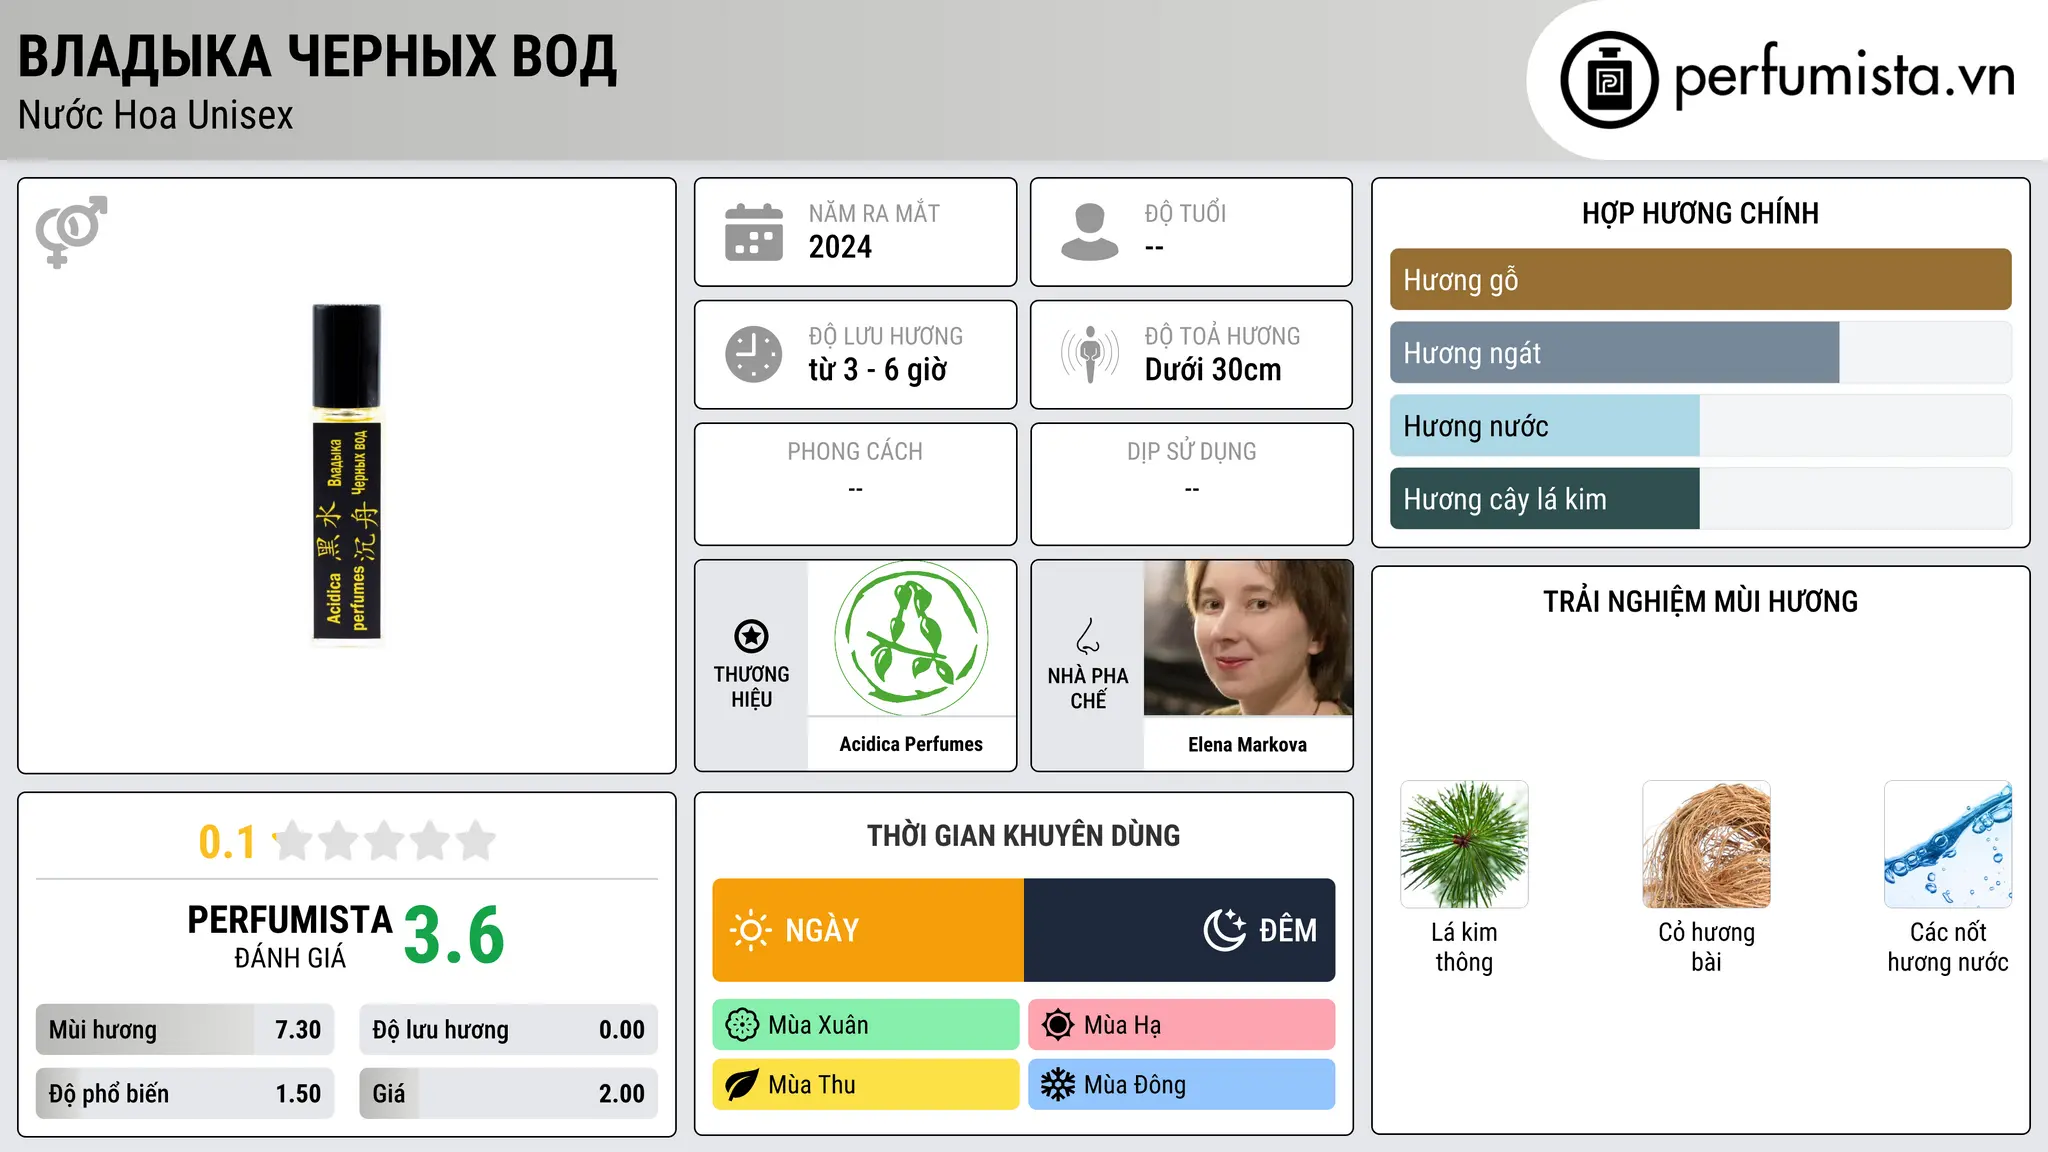Screen dimensions: 2048x1152
Task: Click the leaf icon for Mùa Thu
Action: click(742, 1085)
